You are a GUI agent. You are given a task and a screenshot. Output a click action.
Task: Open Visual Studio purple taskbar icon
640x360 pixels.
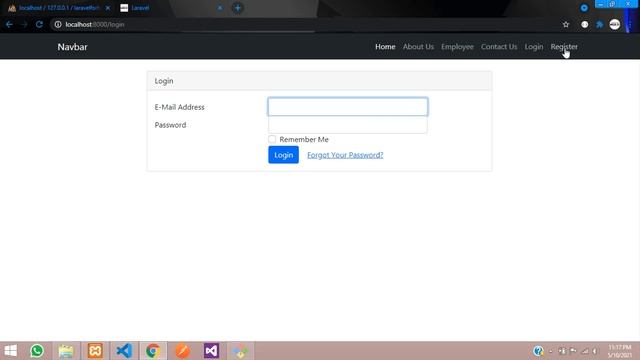tap(211, 351)
